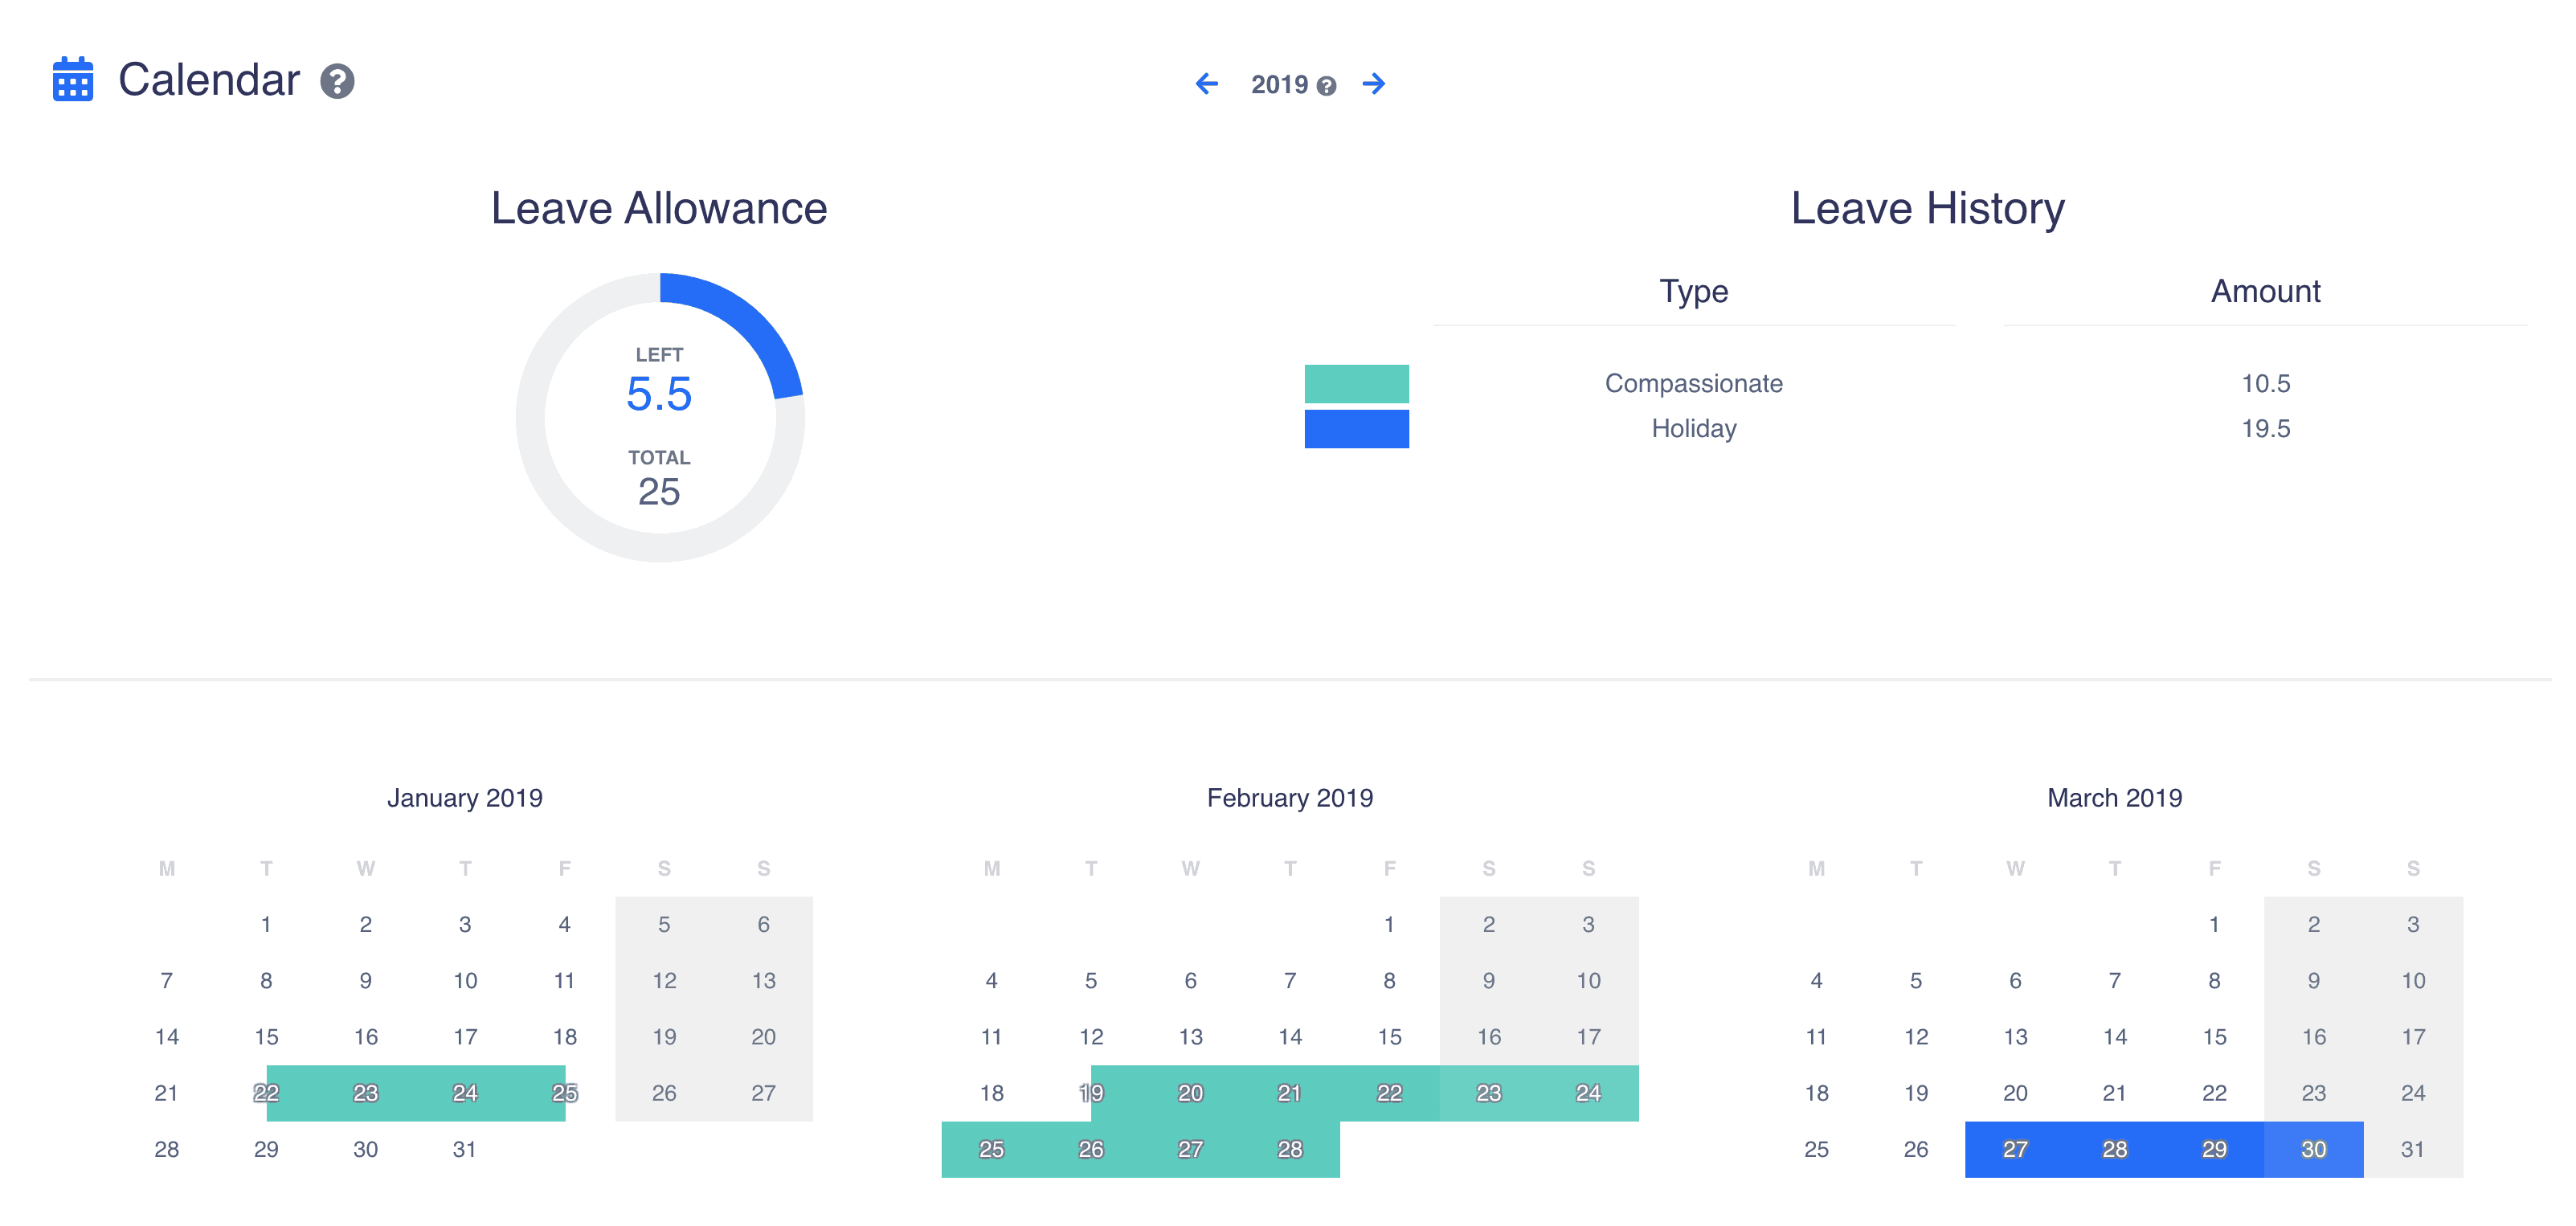Viewport: 2576px width, 1226px height.
Task: Select February 18 in the calendar
Action: [x=991, y=1093]
